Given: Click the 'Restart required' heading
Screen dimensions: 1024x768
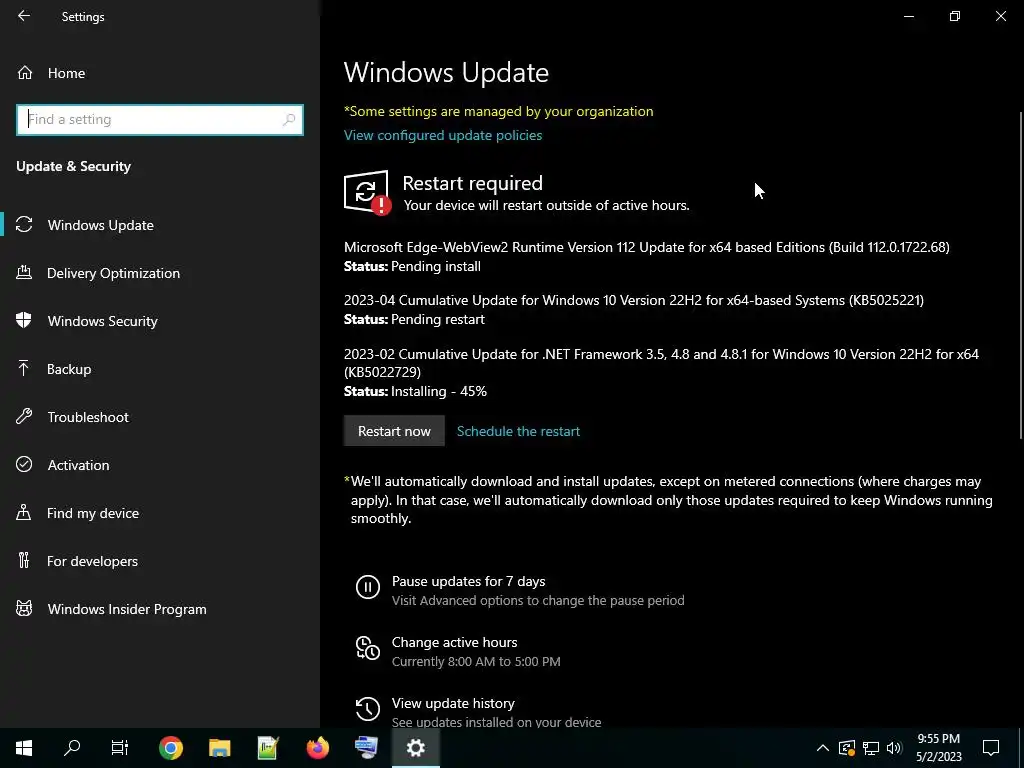Looking at the screenshot, I should pos(472,183).
